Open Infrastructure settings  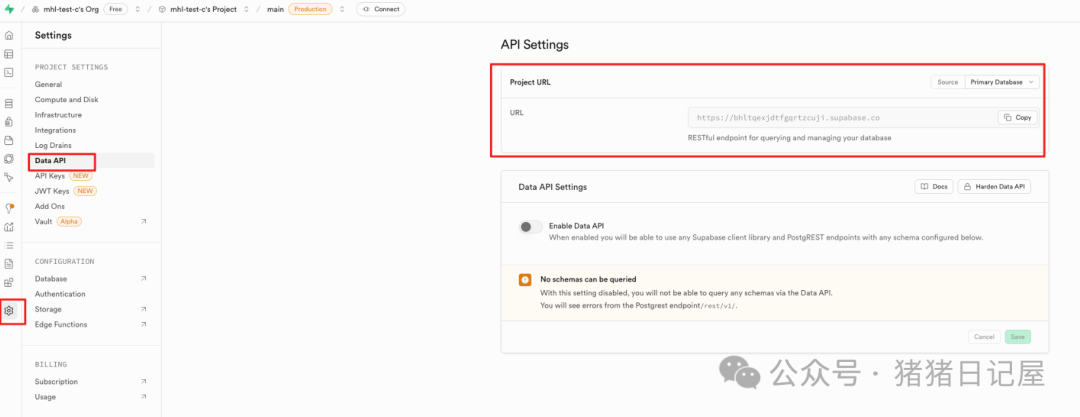tap(58, 115)
